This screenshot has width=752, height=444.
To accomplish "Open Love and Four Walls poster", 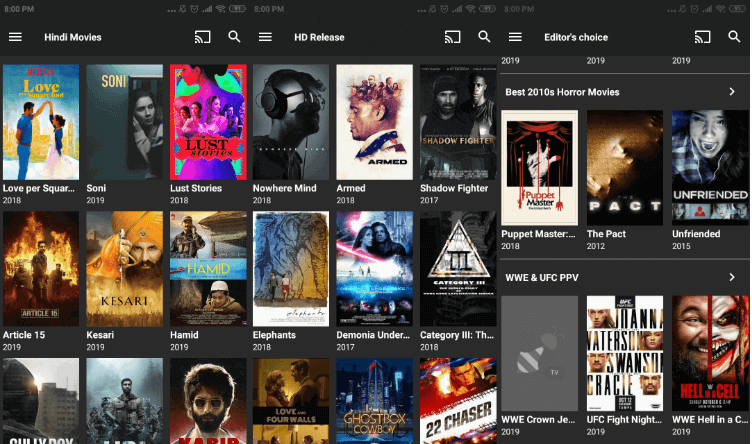I will (x=291, y=401).
